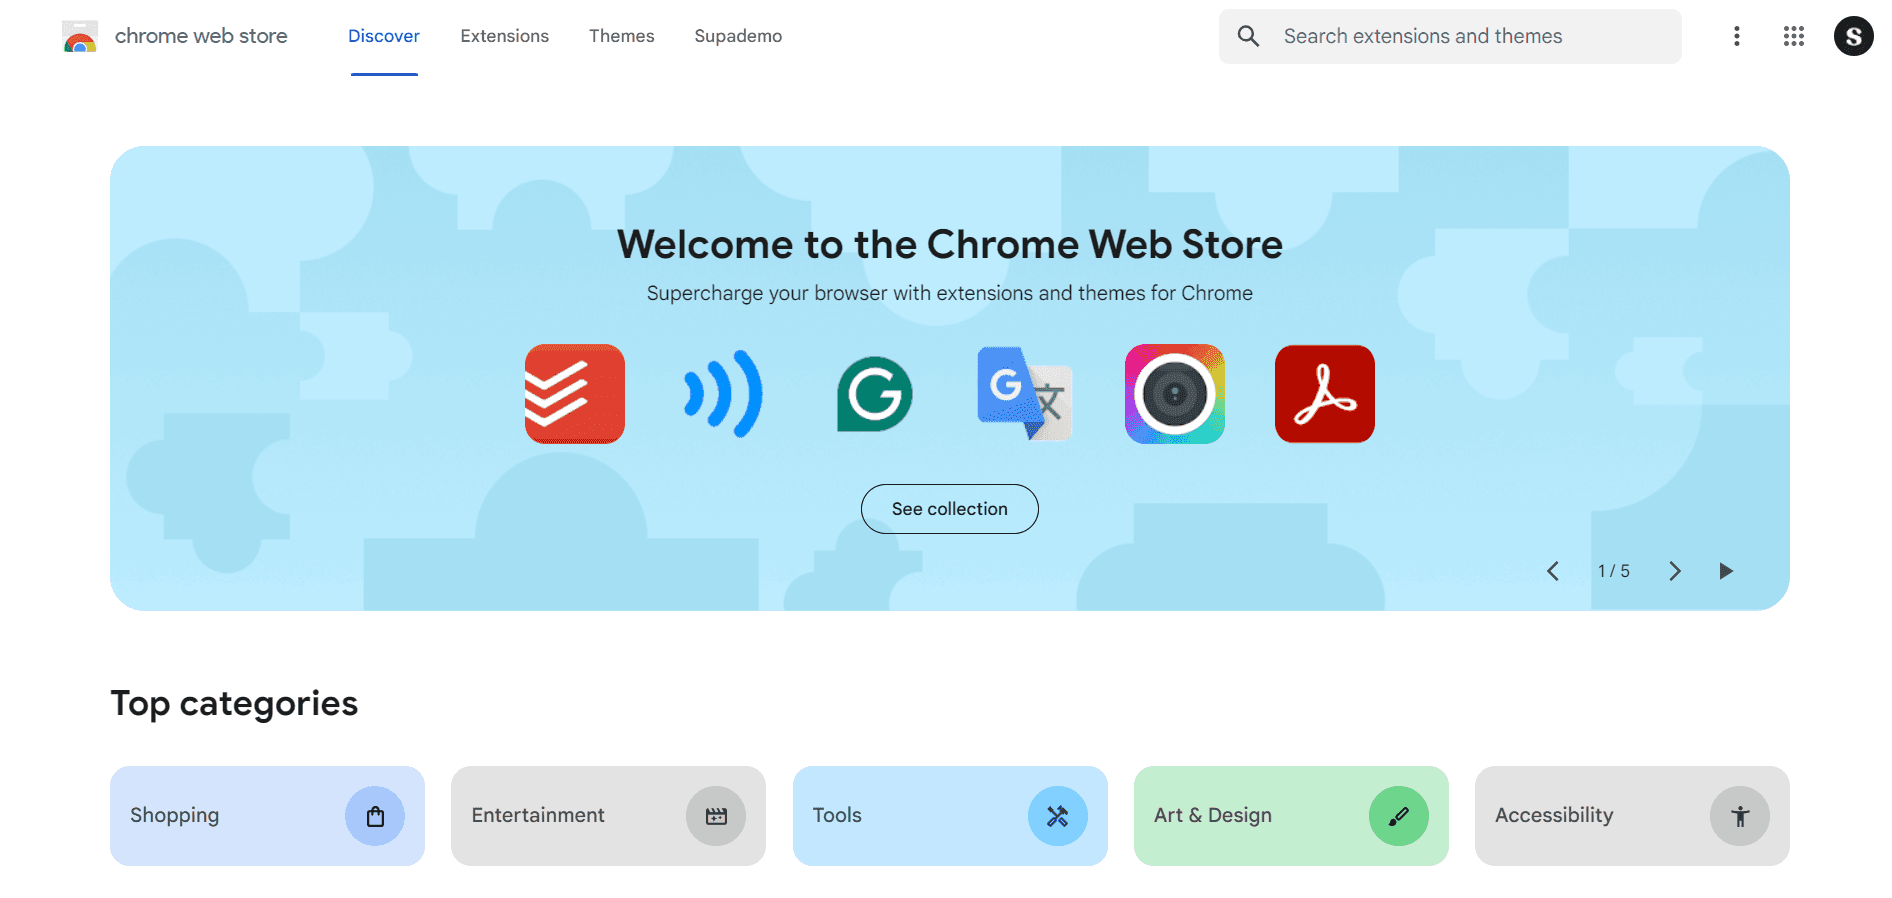This screenshot has width=1892, height=898.
Task: Click the Chrome Web Store rainbow logo
Action: [79, 36]
